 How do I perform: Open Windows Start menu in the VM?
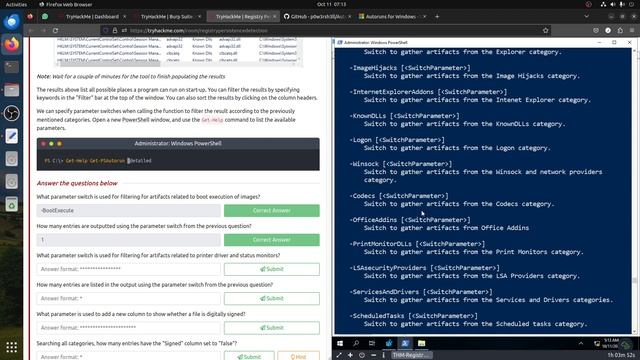point(340,343)
